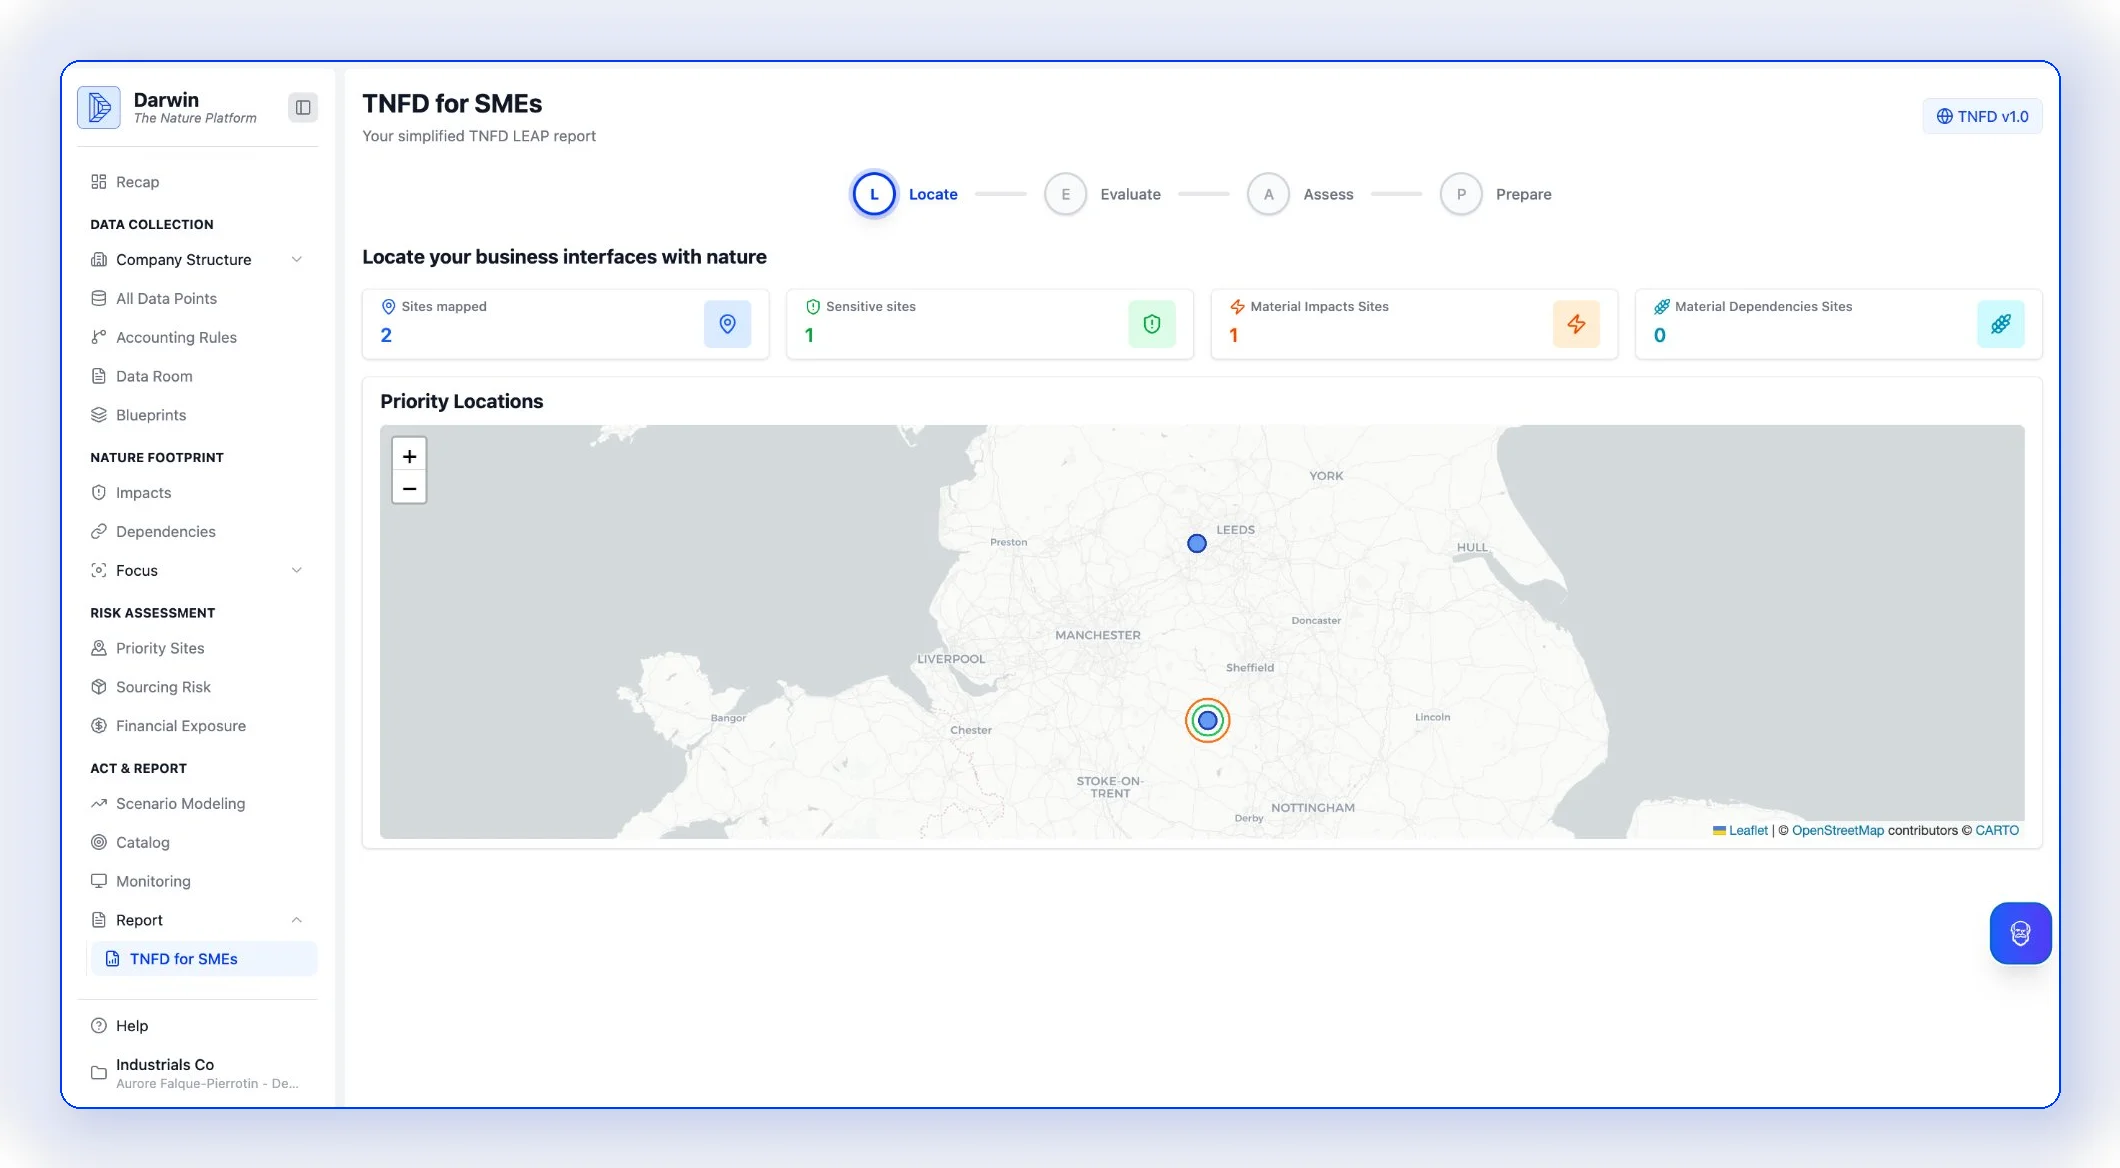Image resolution: width=2120 pixels, height=1168 pixels.
Task: Open the assistant avatar bubble bottom right
Action: [2020, 932]
